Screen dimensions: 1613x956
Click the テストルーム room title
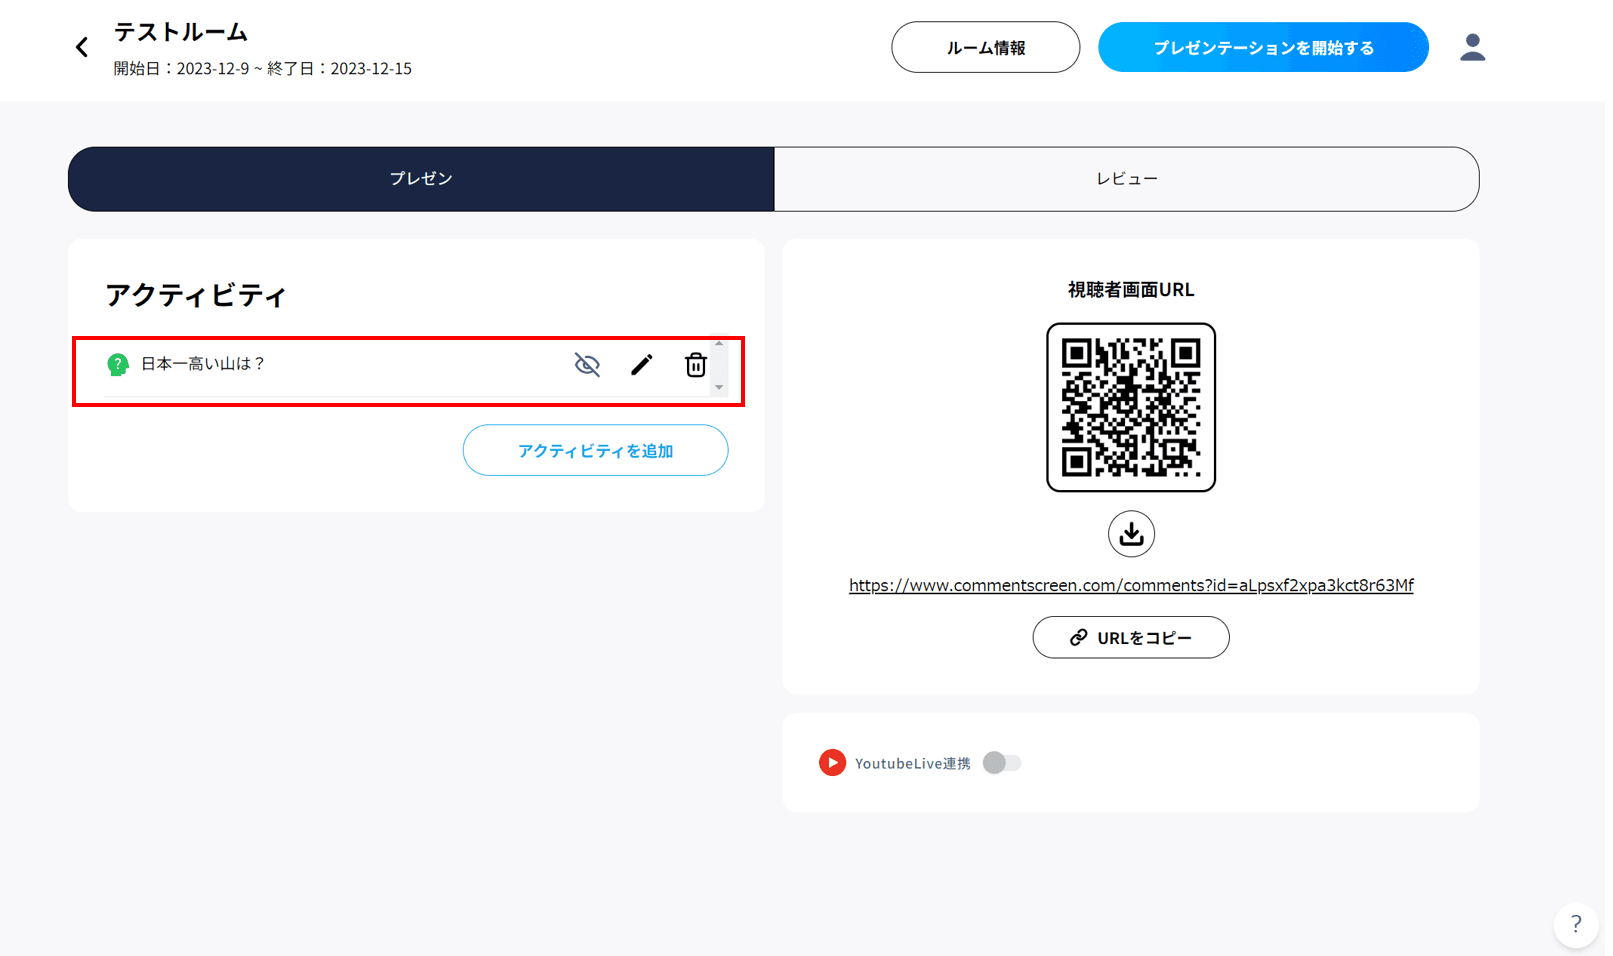(x=180, y=32)
